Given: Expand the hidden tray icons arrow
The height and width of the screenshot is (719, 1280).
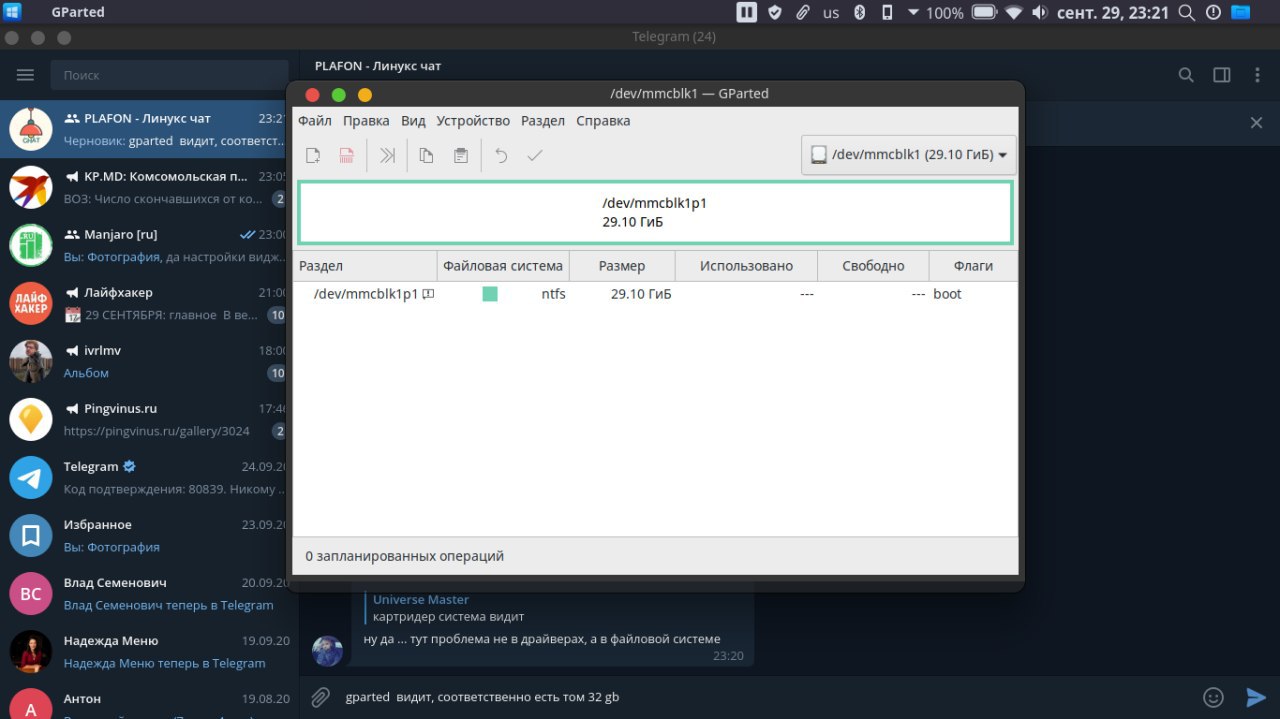Looking at the screenshot, I should [x=913, y=13].
